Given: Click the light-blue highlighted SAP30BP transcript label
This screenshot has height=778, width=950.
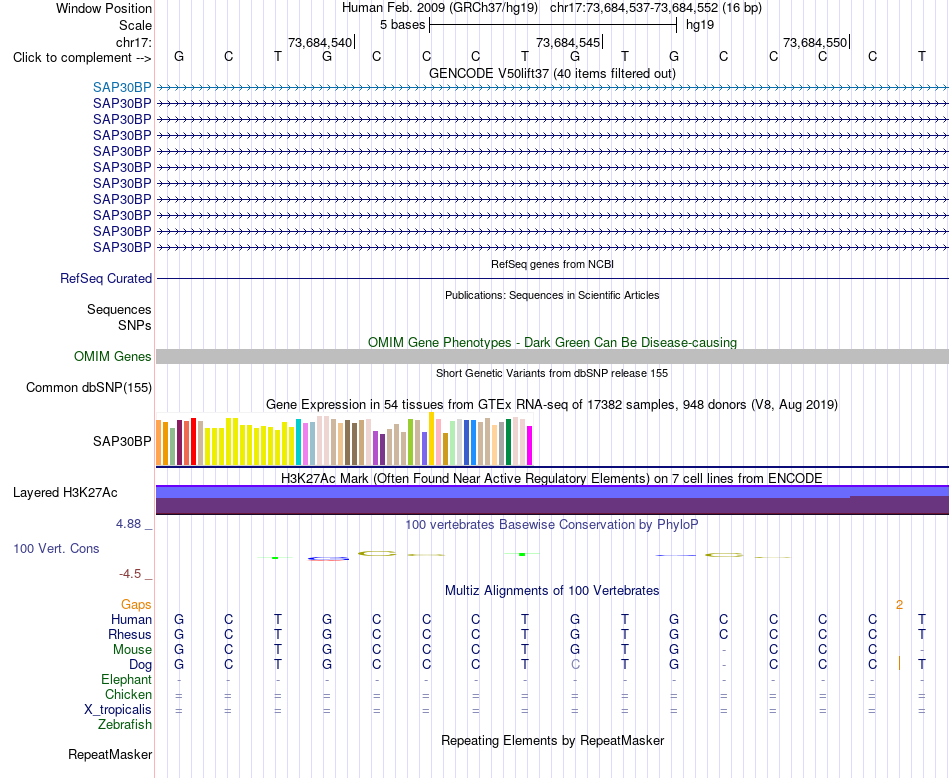Looking at the screenshot, I should coord(122,87).
